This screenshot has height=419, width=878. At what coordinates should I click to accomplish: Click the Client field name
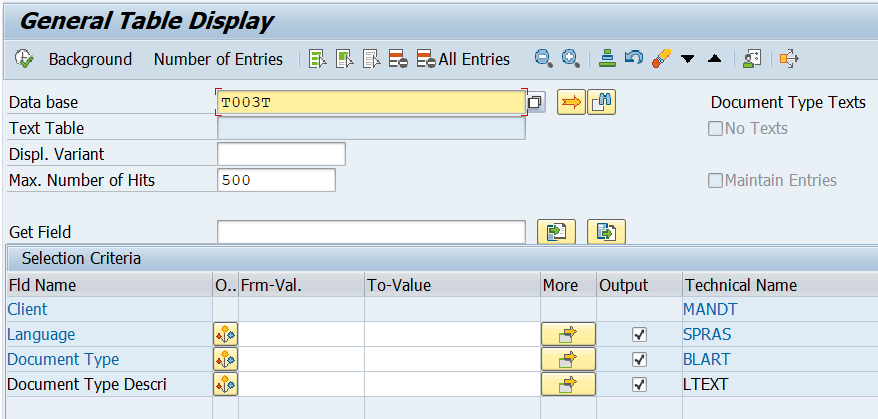click(x=27, y=309)
